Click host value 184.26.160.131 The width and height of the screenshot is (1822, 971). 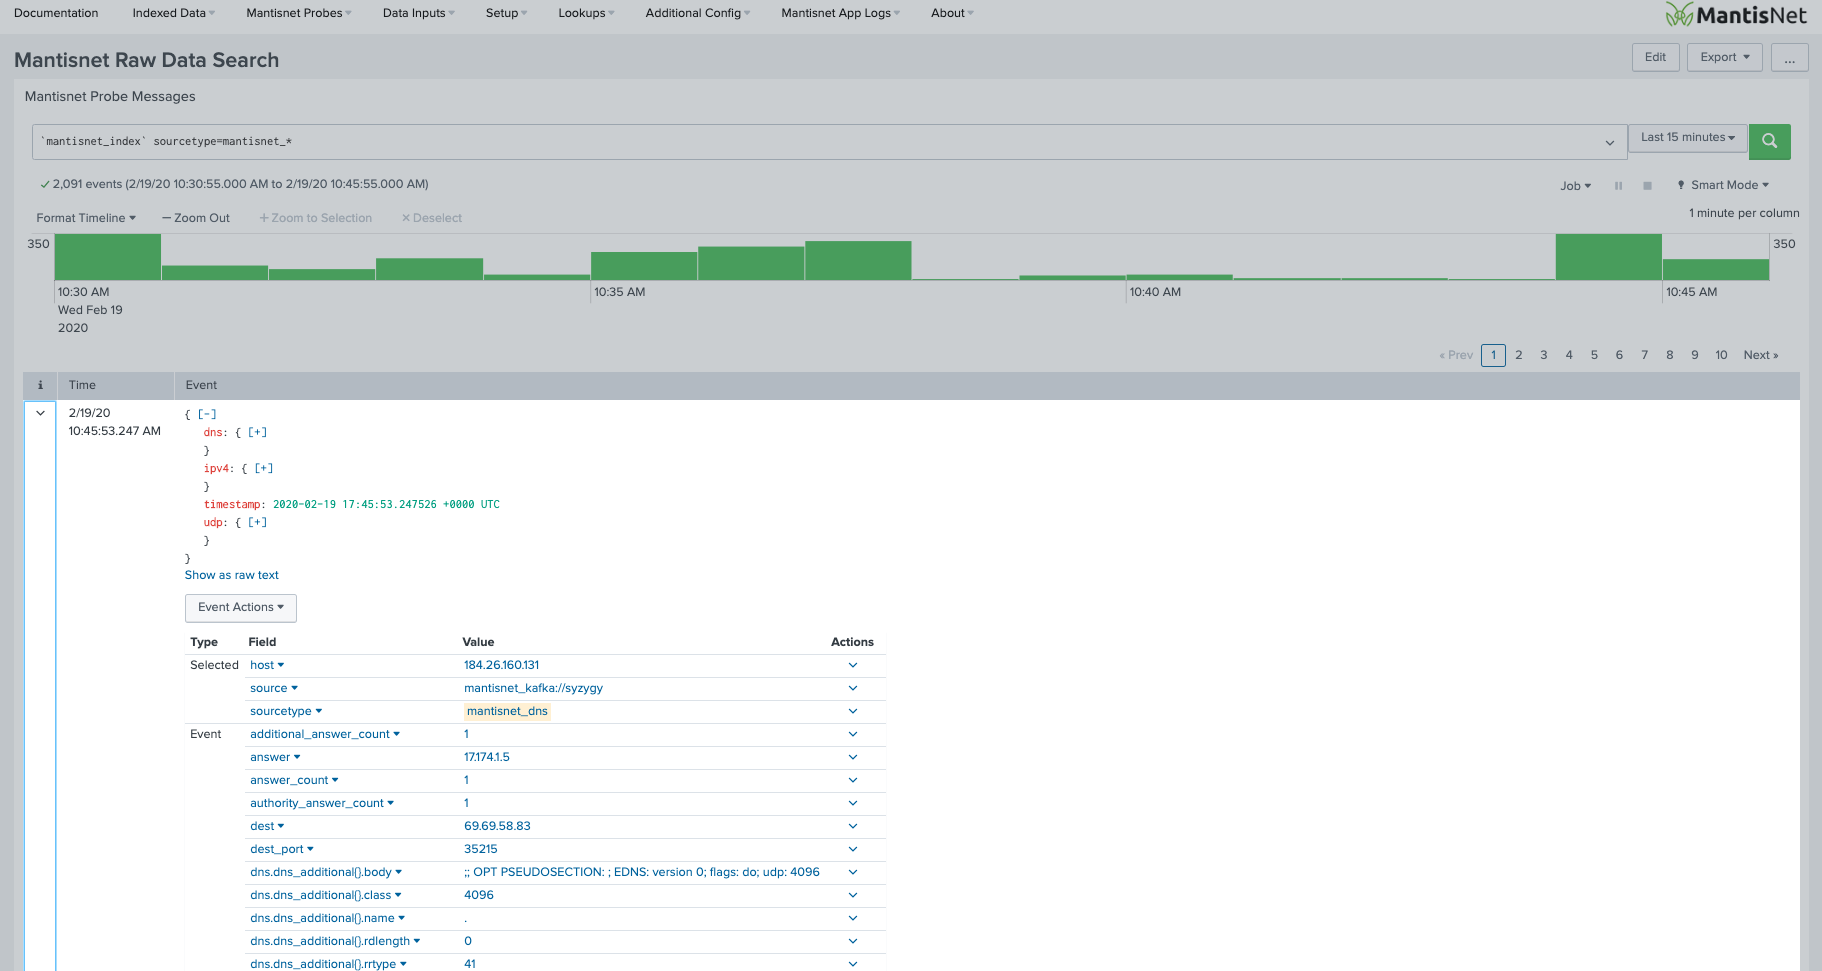tap(501, 665)
